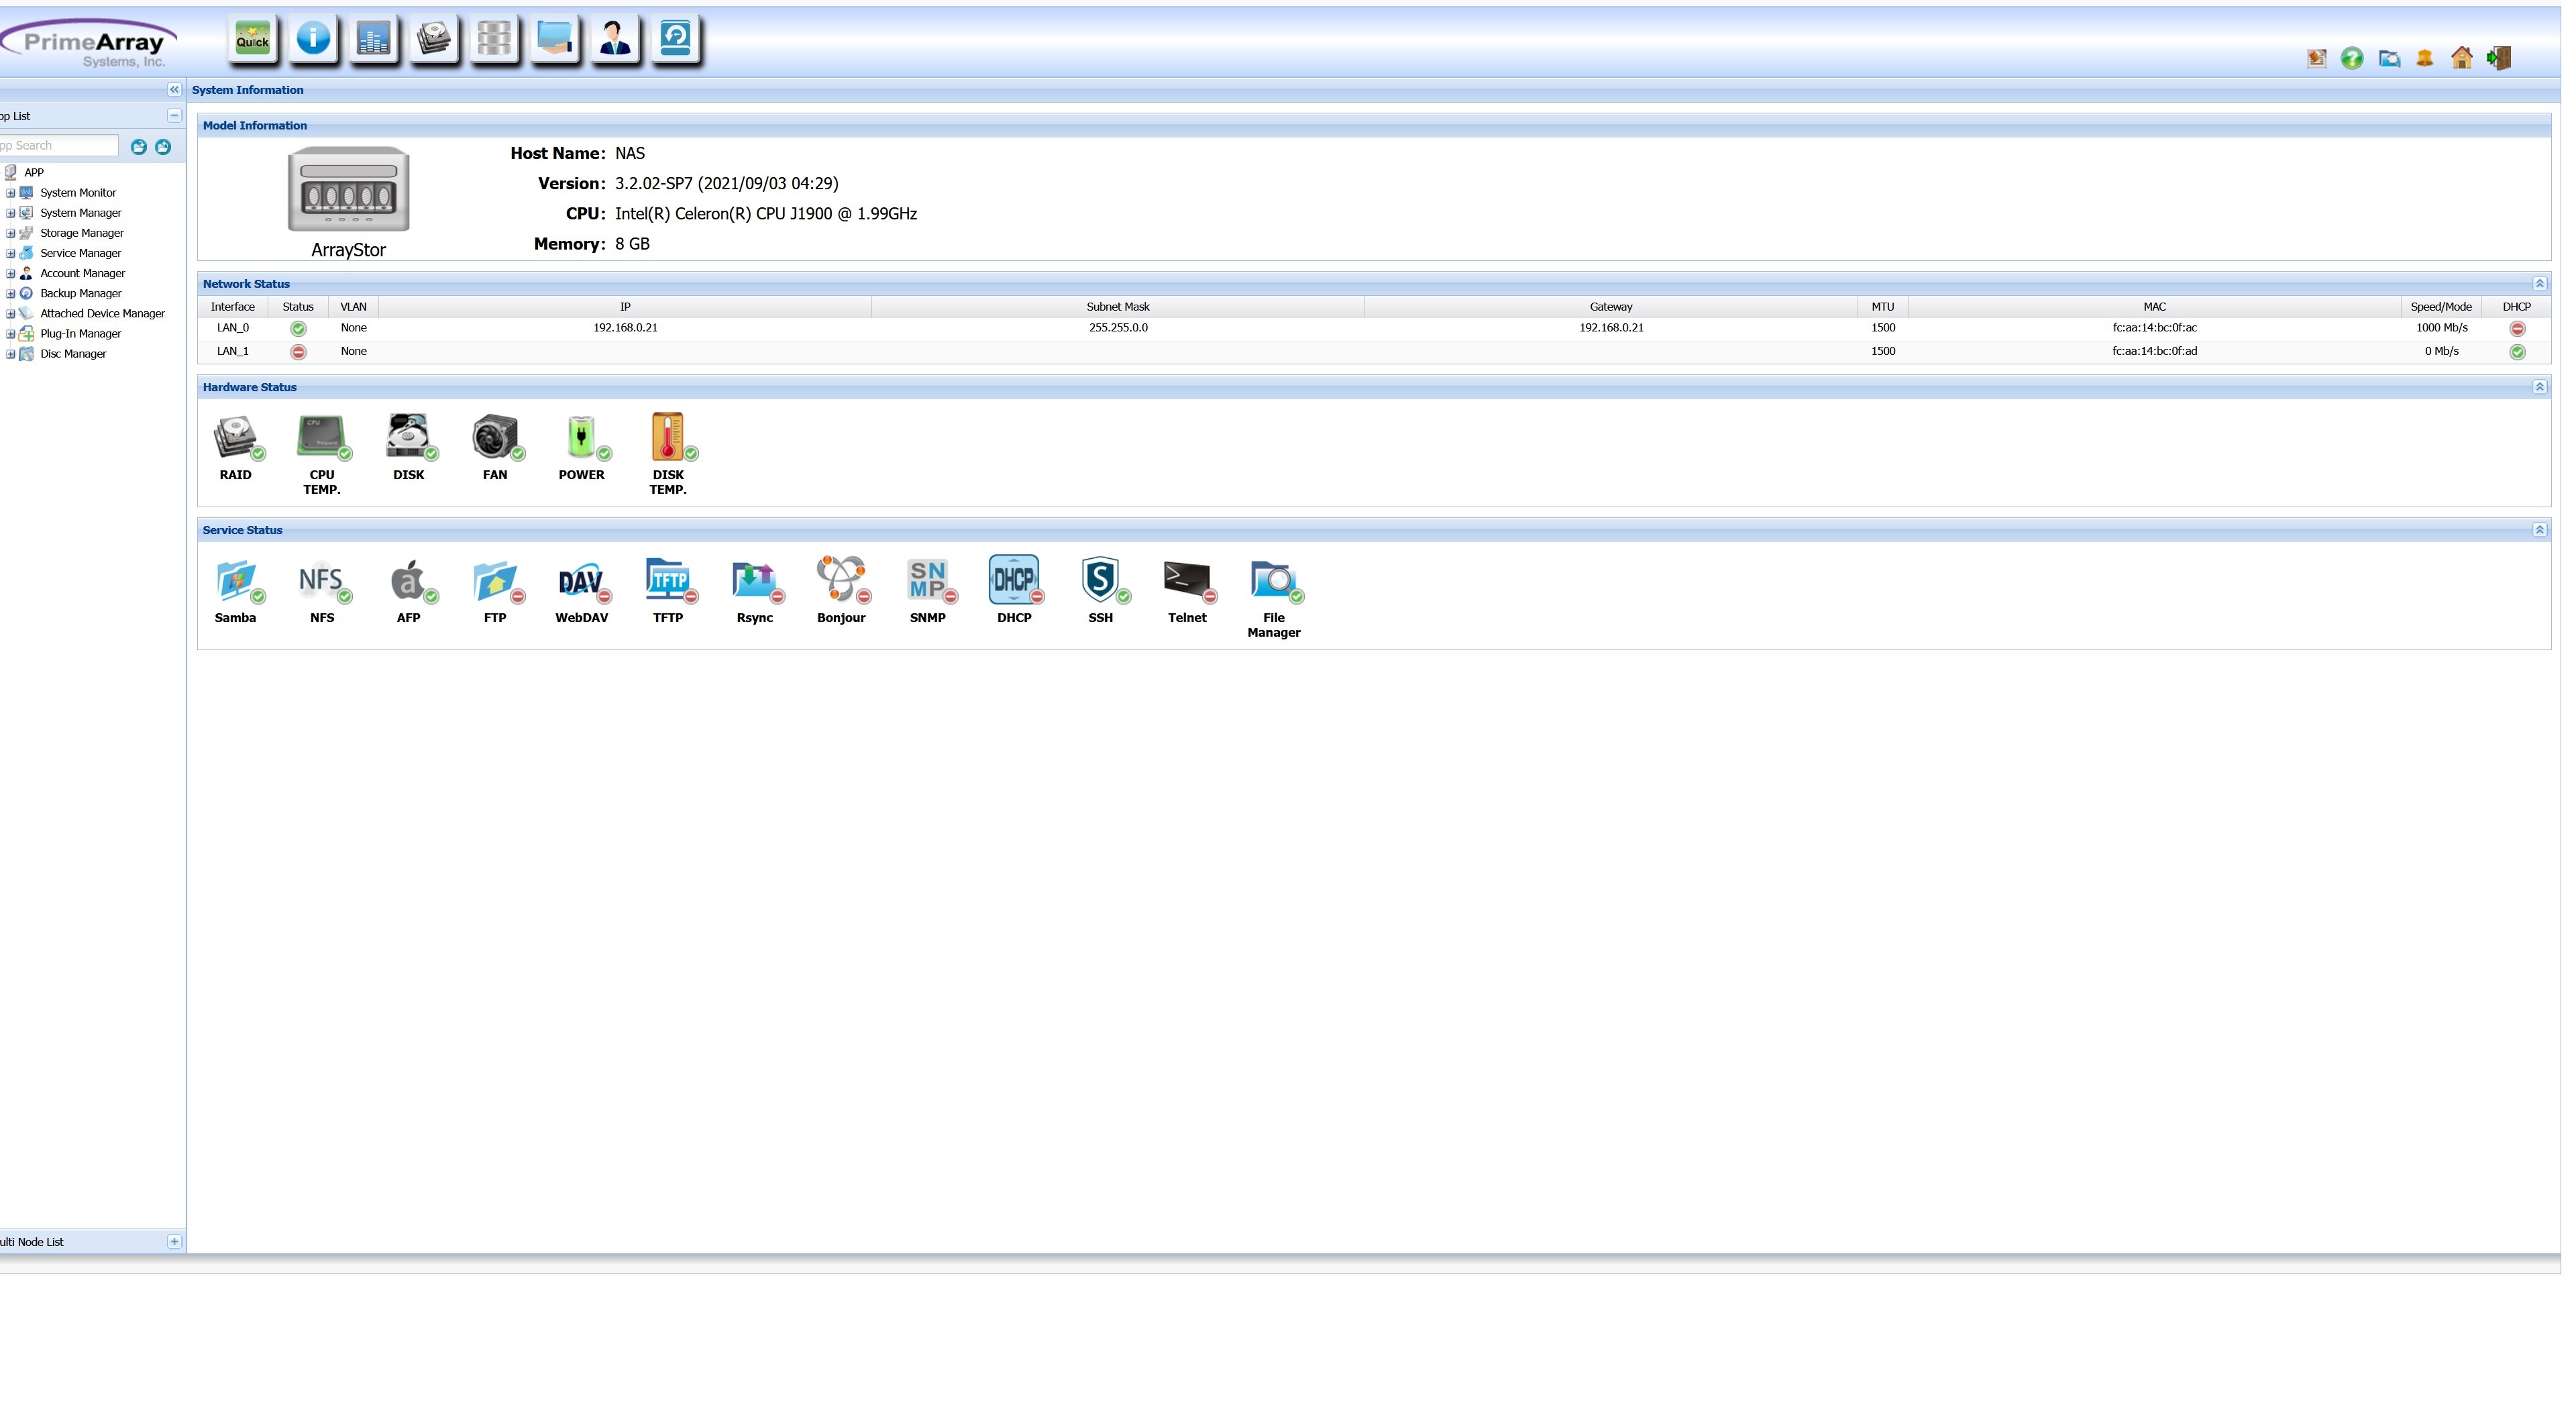Collapse the left sidebar with double-arrow

point(174,90)
